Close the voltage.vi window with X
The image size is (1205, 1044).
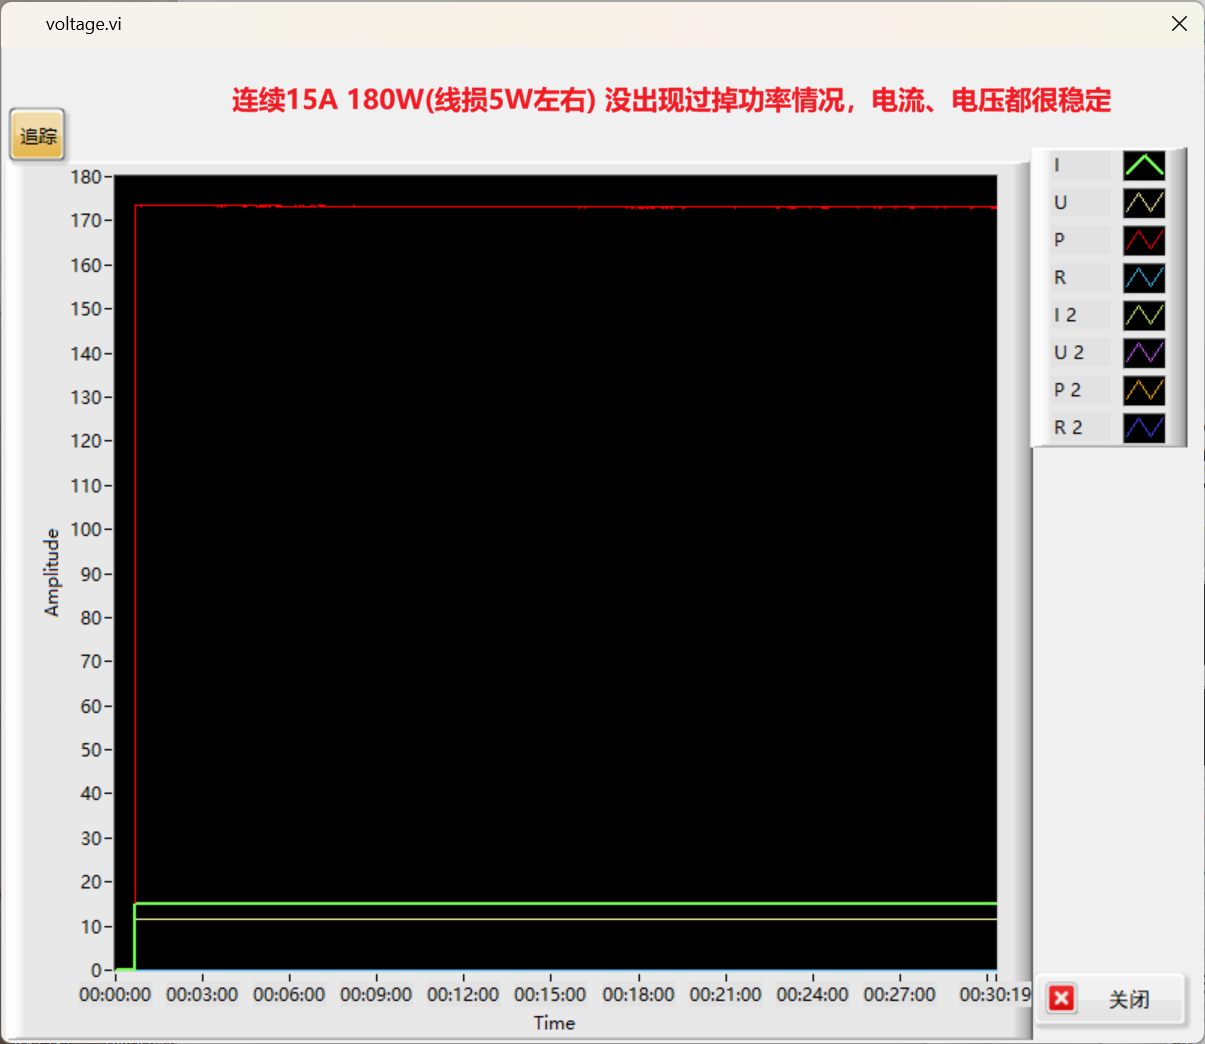click(x=1179, y=24)
